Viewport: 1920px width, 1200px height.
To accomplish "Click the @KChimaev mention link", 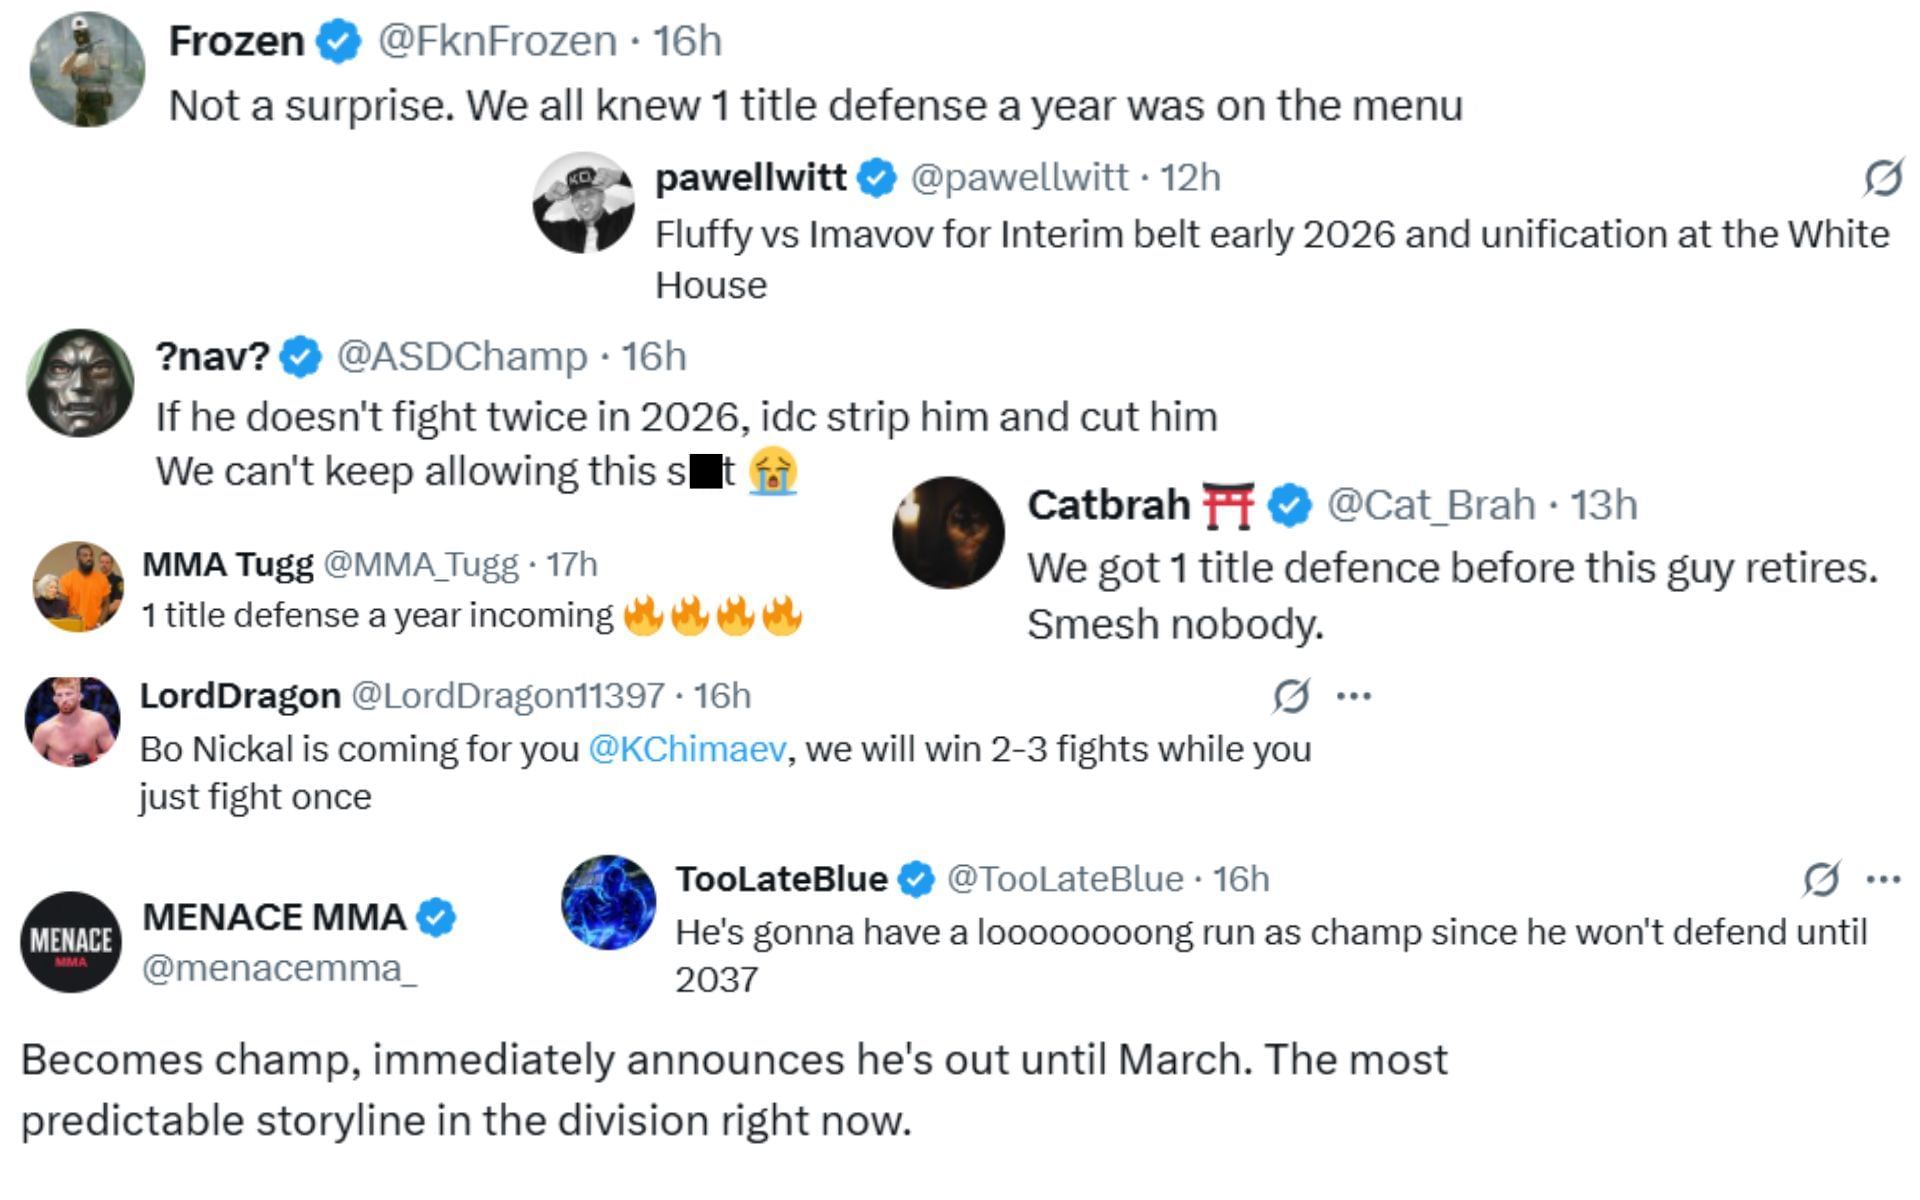I will point(683,748).
